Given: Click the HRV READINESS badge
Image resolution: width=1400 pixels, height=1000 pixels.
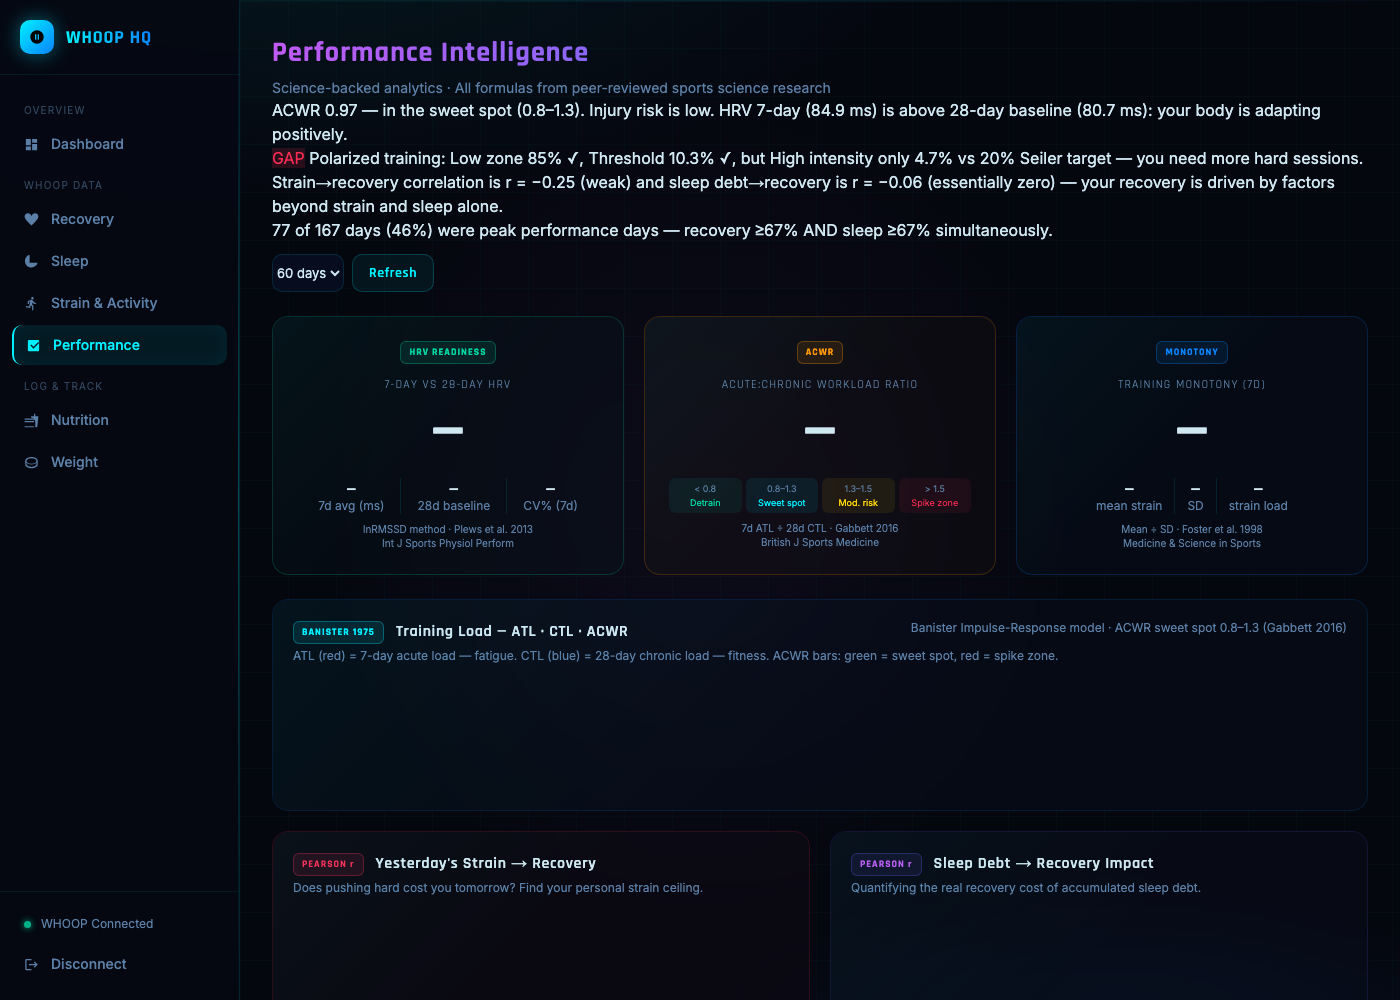Looking at the screenshot, I should 448,352.
